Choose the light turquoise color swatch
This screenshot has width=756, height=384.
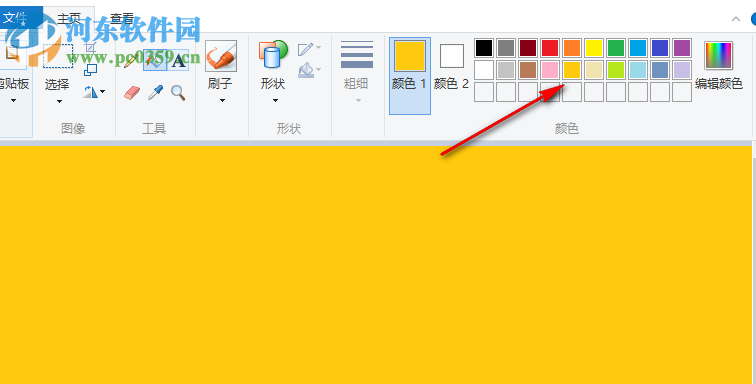coord(638,70)
